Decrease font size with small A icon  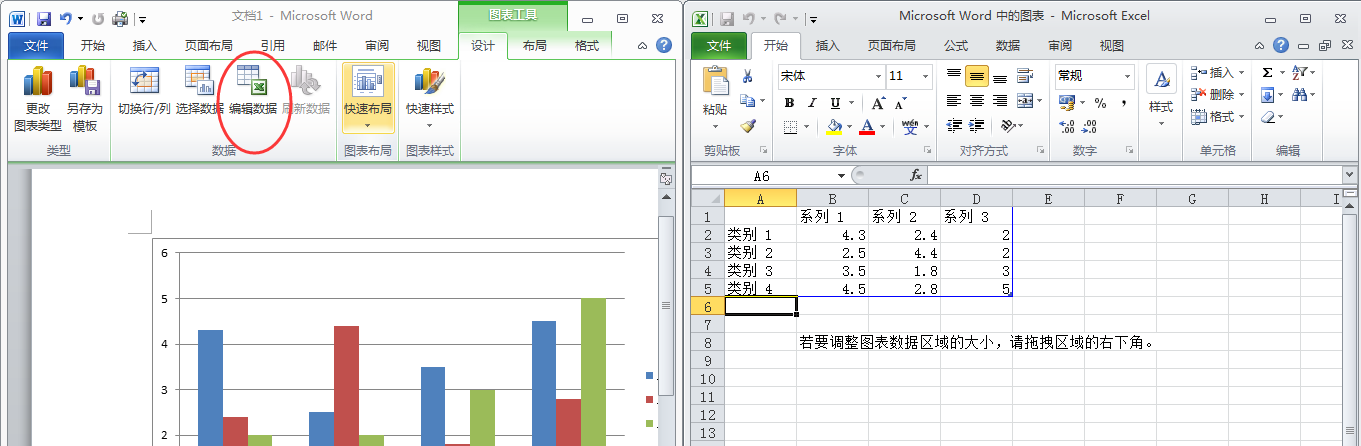click(x=900, y=103)
